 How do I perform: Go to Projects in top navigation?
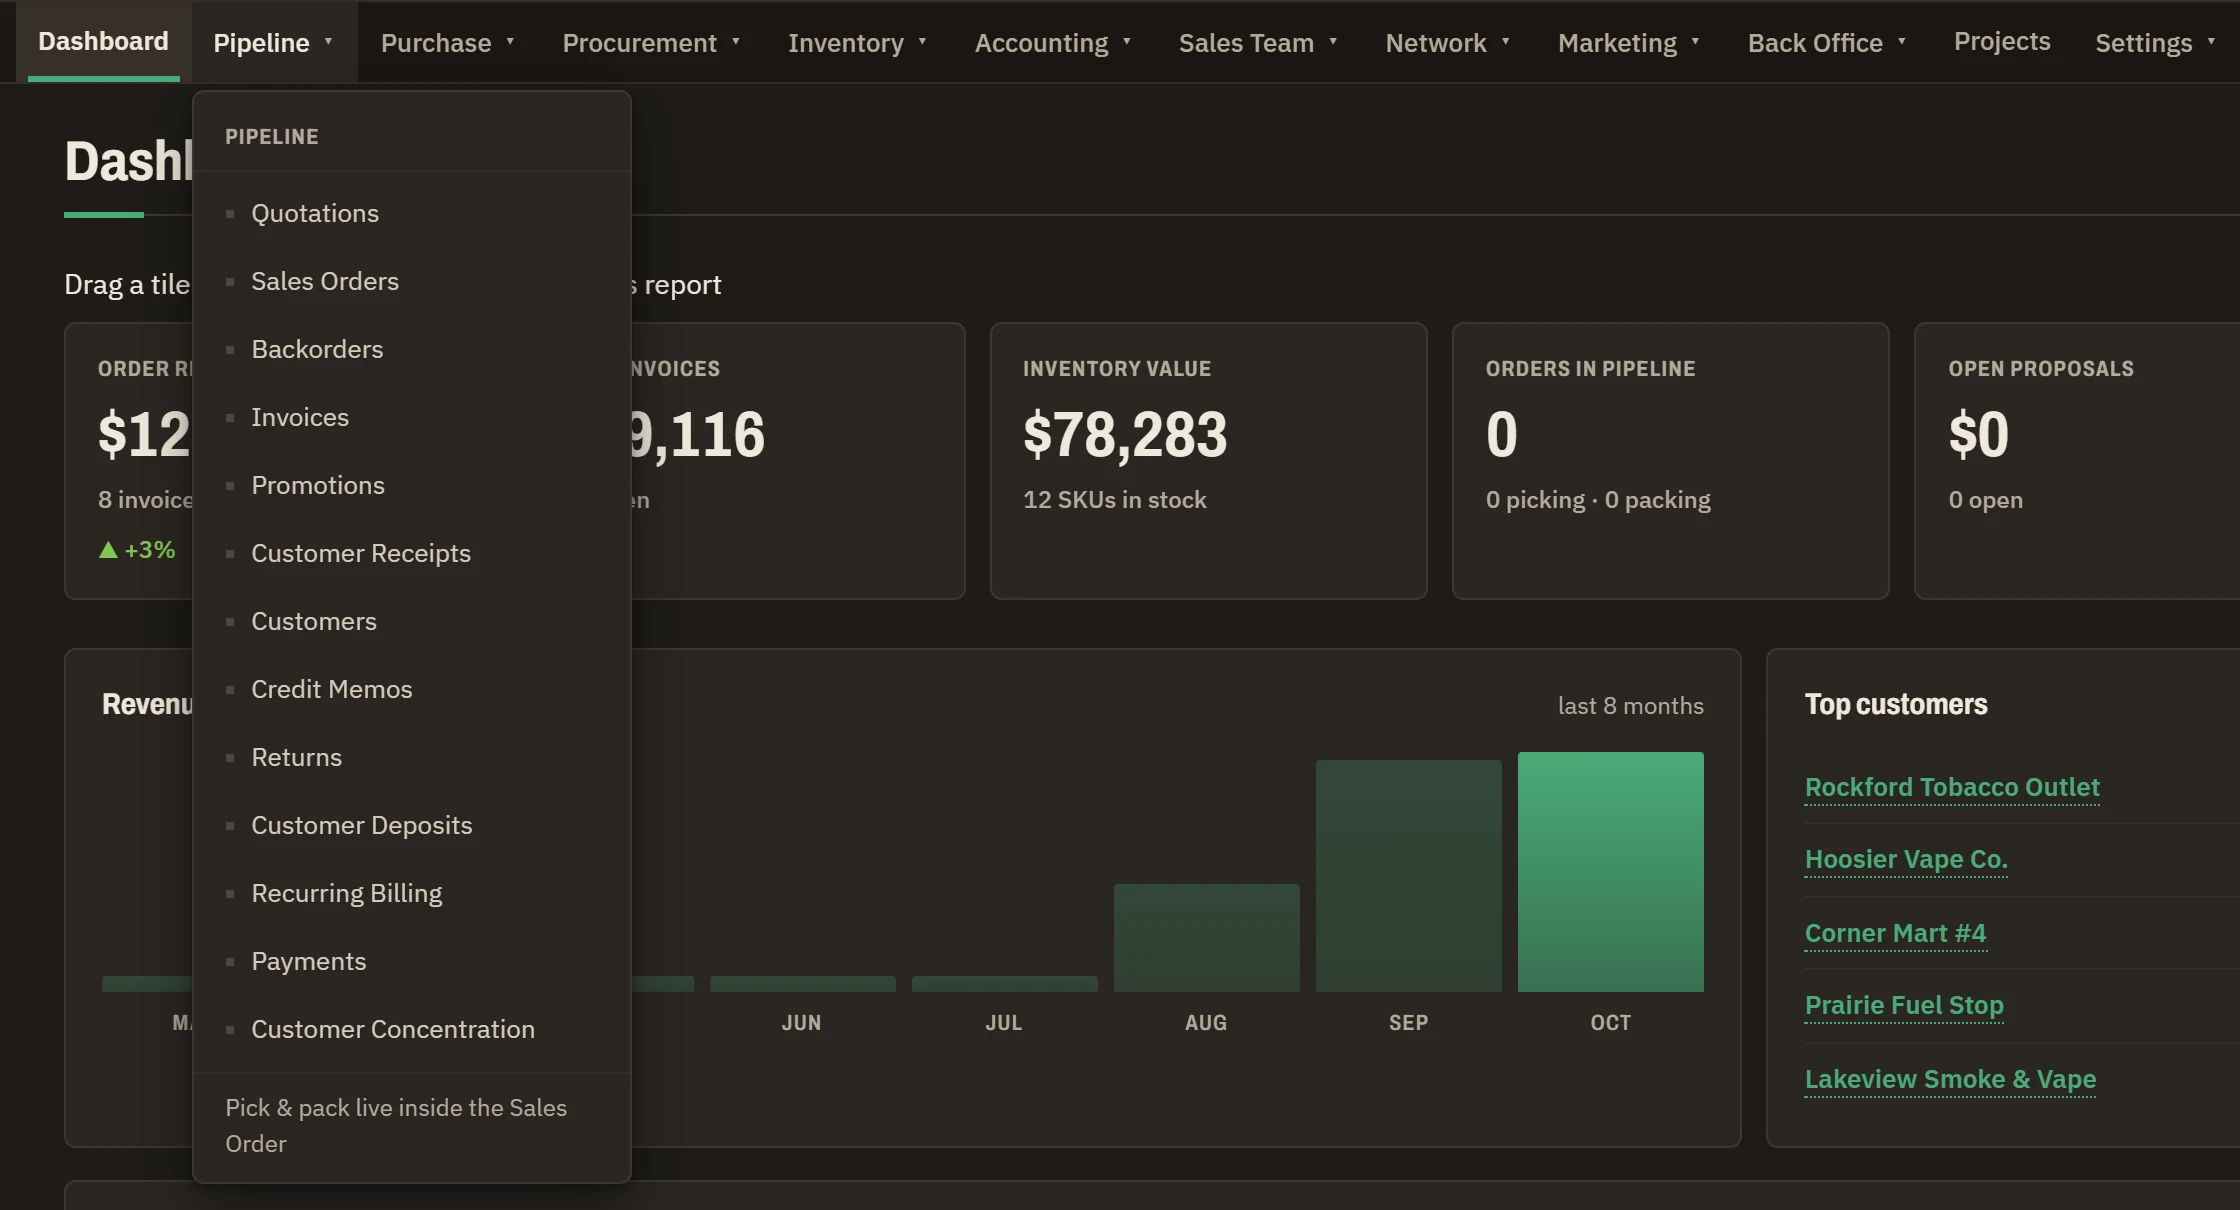click(x=2002, y=41)
